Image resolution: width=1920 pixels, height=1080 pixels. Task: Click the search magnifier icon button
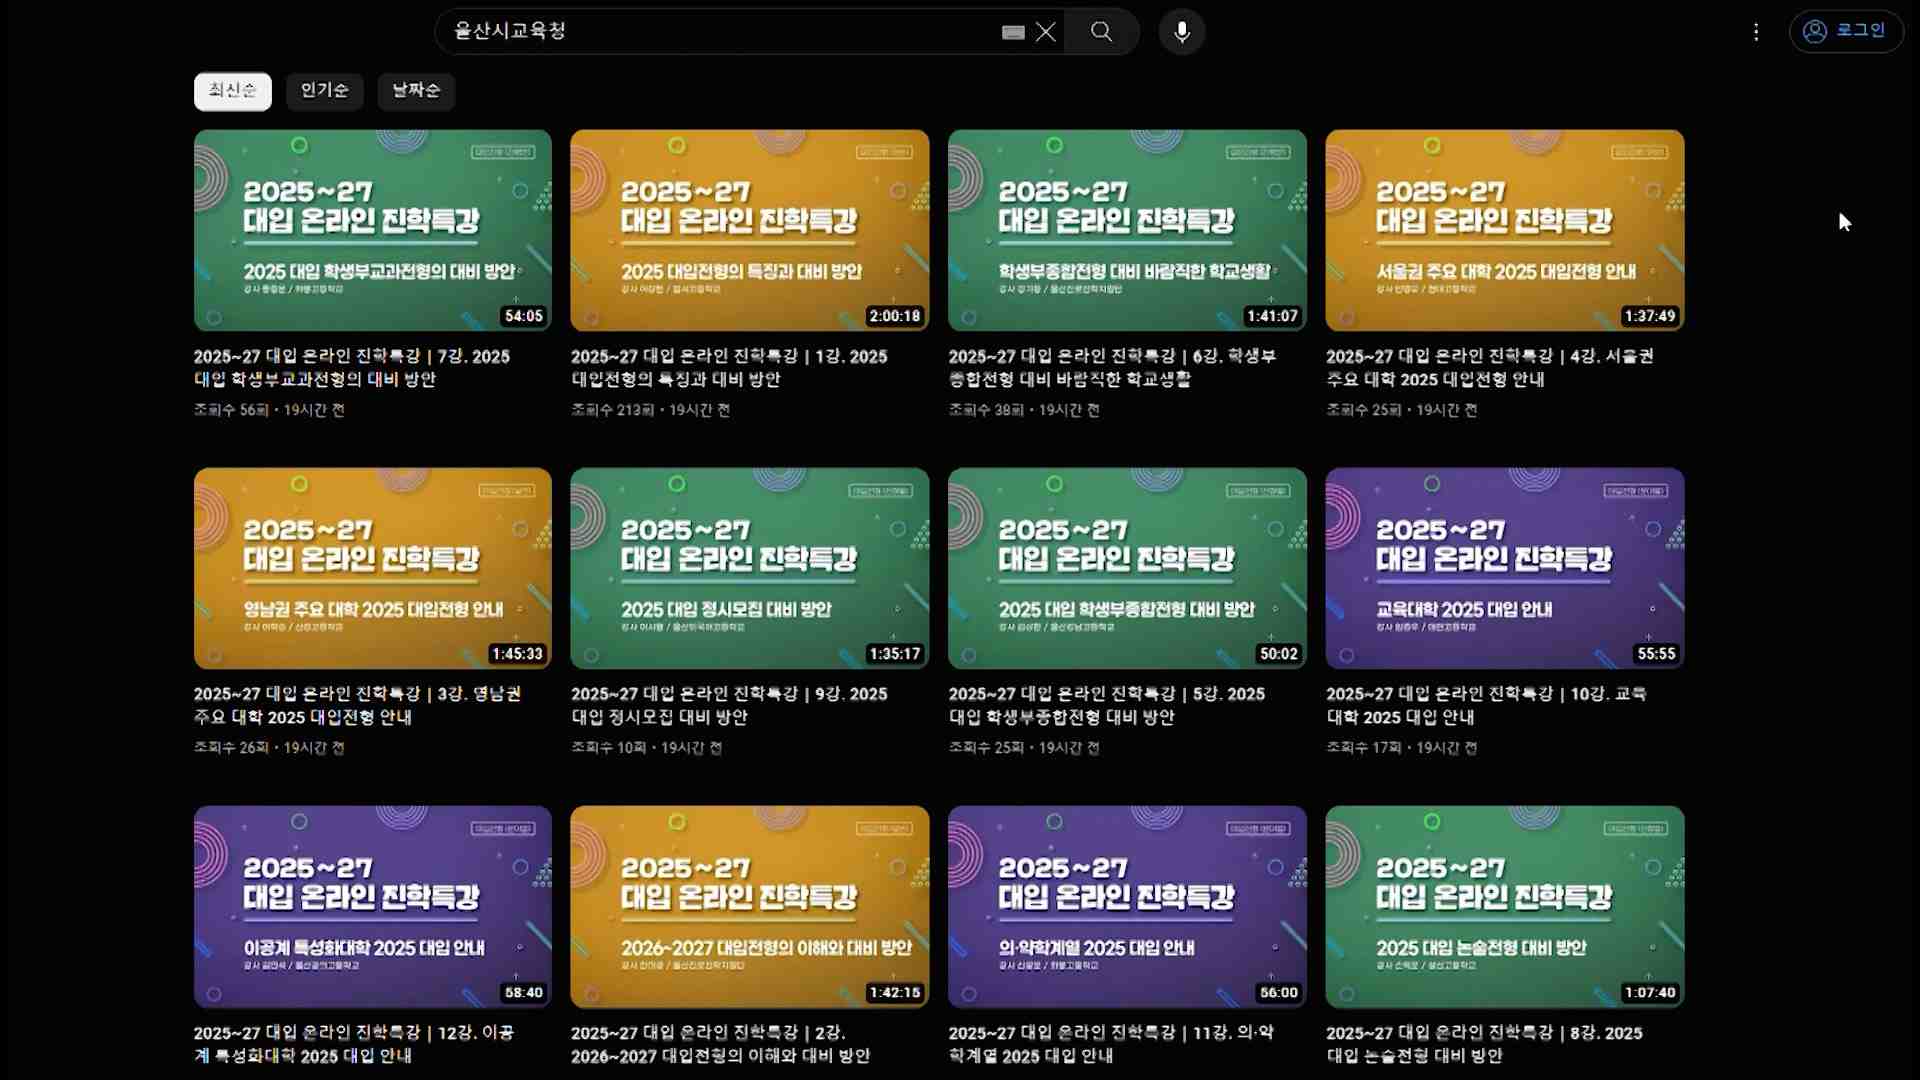click(1101, 31)
